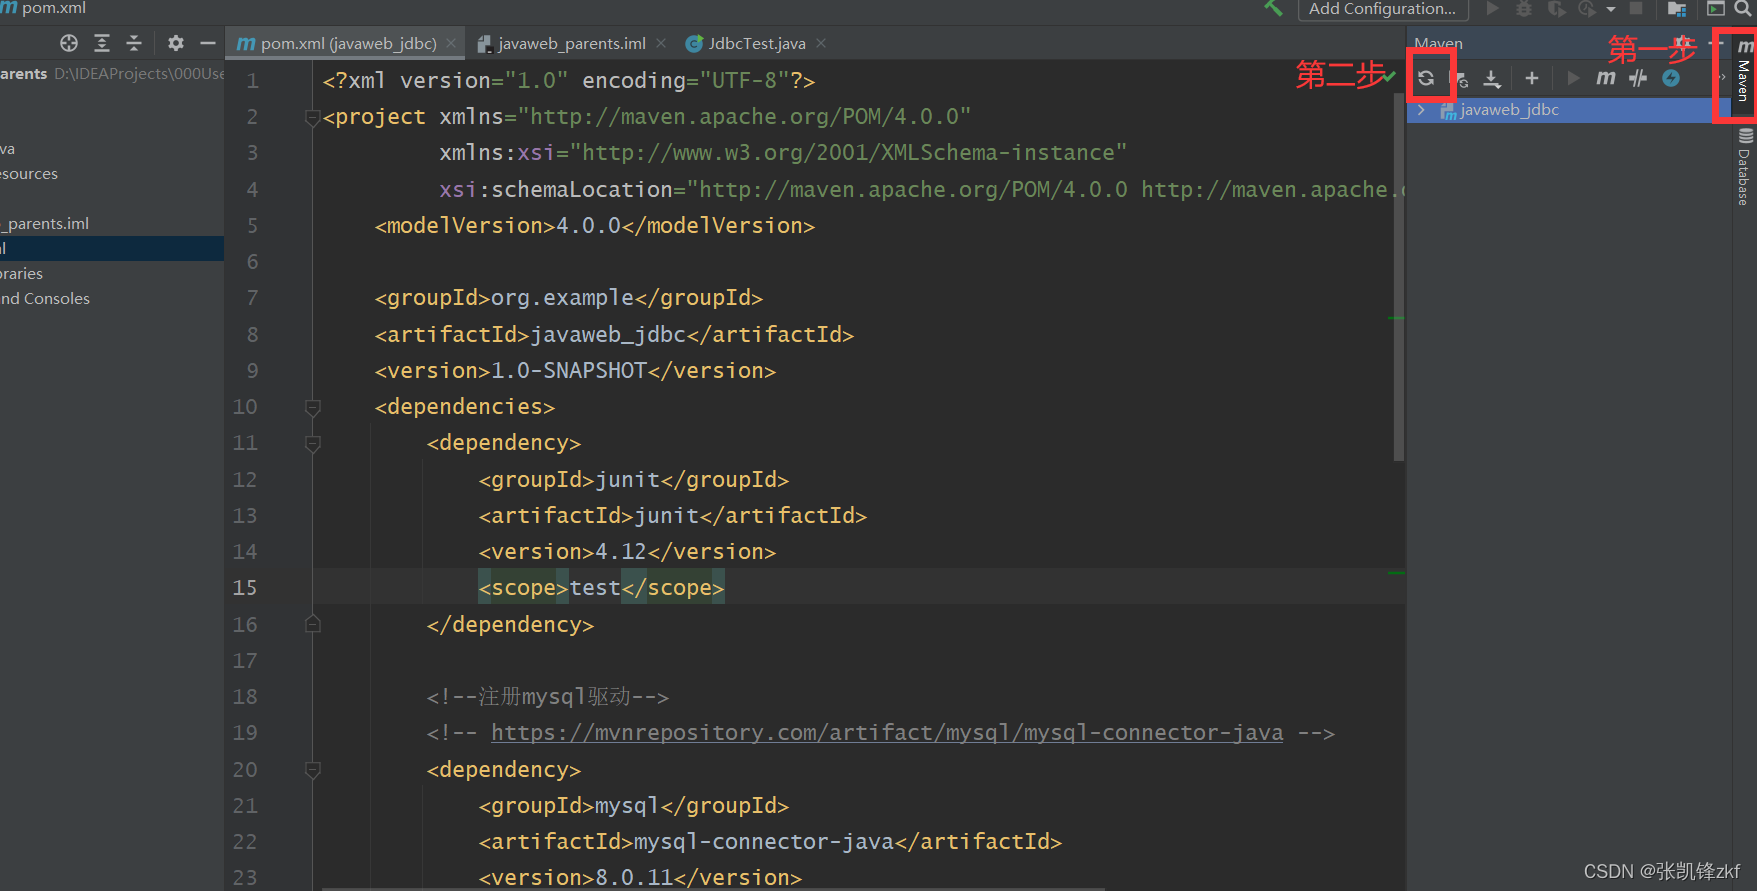The height and width of the screenshot is (891, 1757).
Task: Collapse all in Project panel
Action: click(134, 43)
